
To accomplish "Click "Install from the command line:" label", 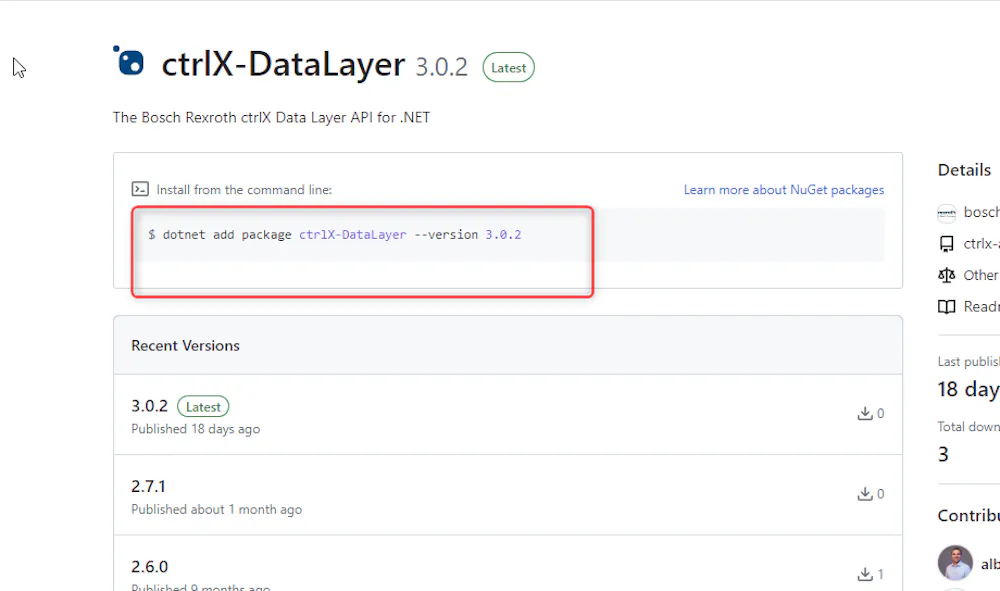I will pos(244,189).
